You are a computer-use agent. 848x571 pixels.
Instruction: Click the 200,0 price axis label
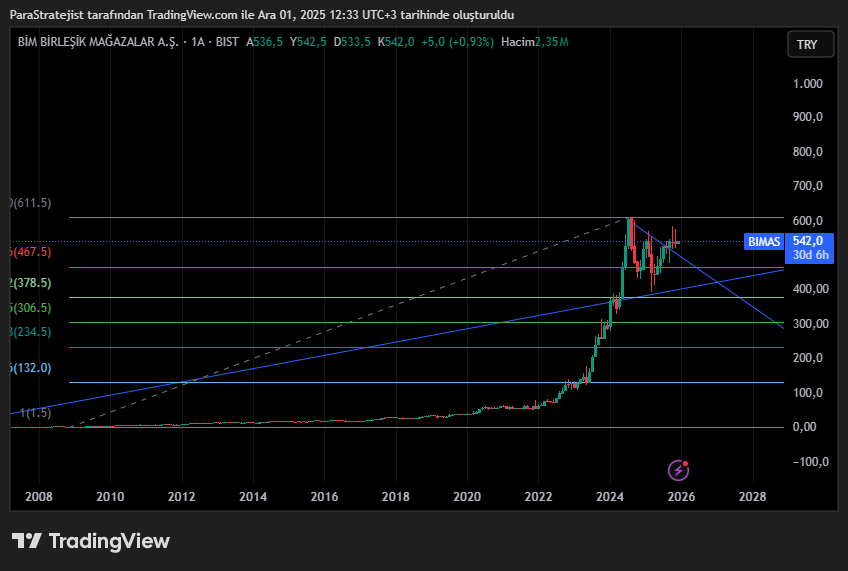[x=807, y=358]
